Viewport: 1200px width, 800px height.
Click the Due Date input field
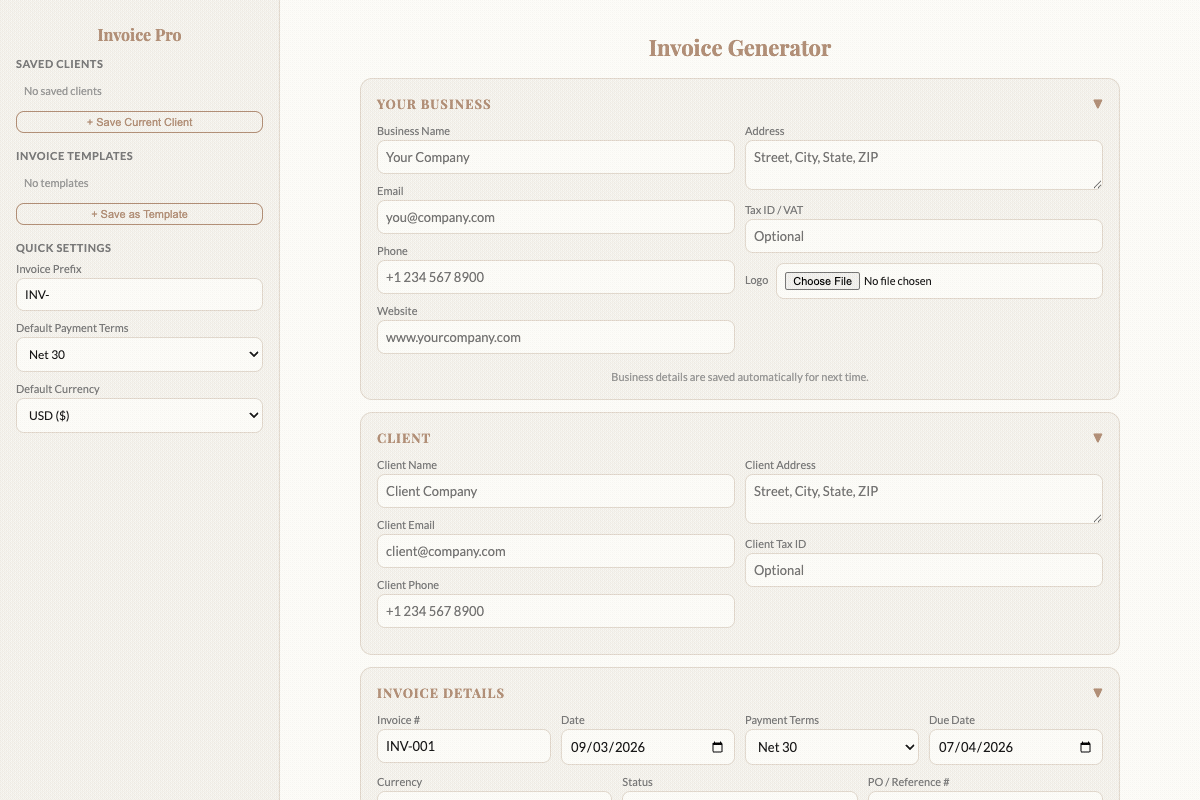pos(1015,747)
